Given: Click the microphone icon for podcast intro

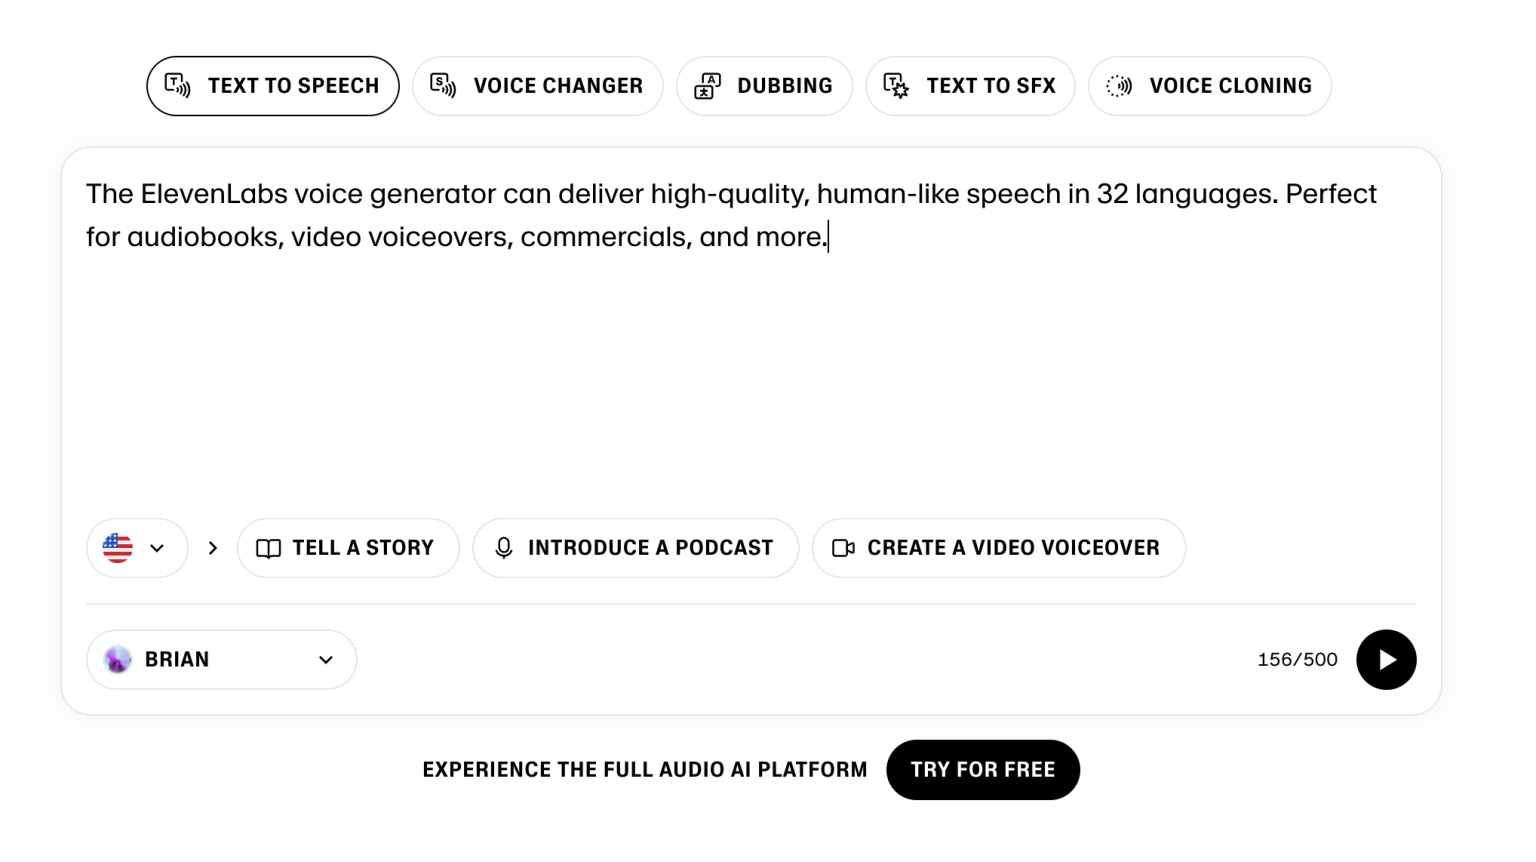Looking at the screenshot, I should point(504,548).
